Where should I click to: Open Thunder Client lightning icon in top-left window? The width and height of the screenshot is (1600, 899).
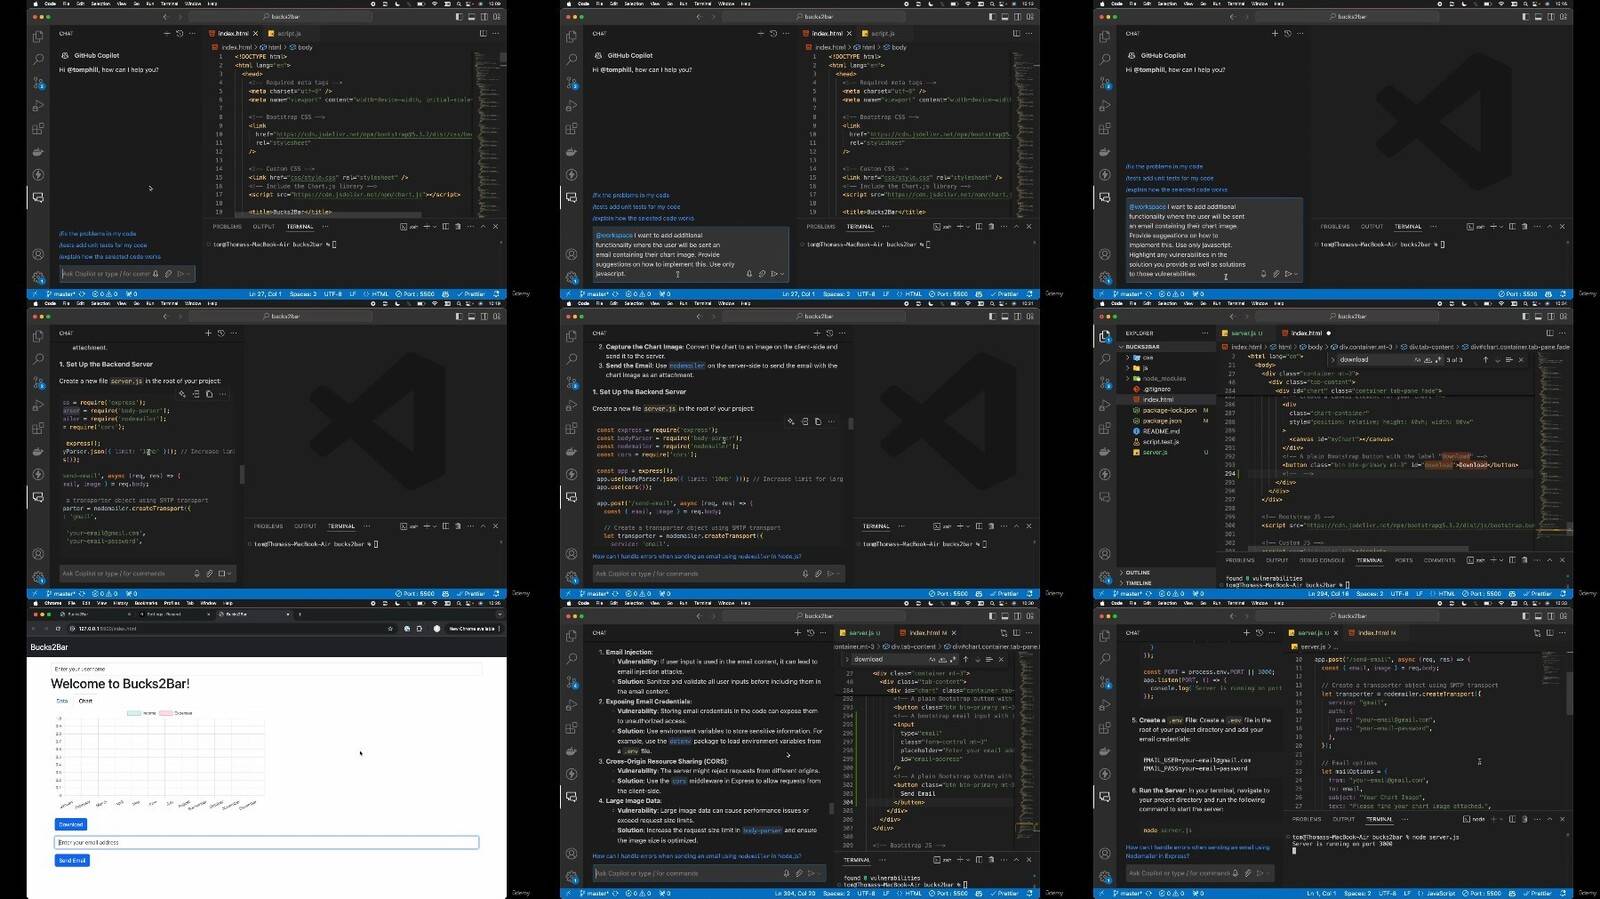[x=38, y=174]
